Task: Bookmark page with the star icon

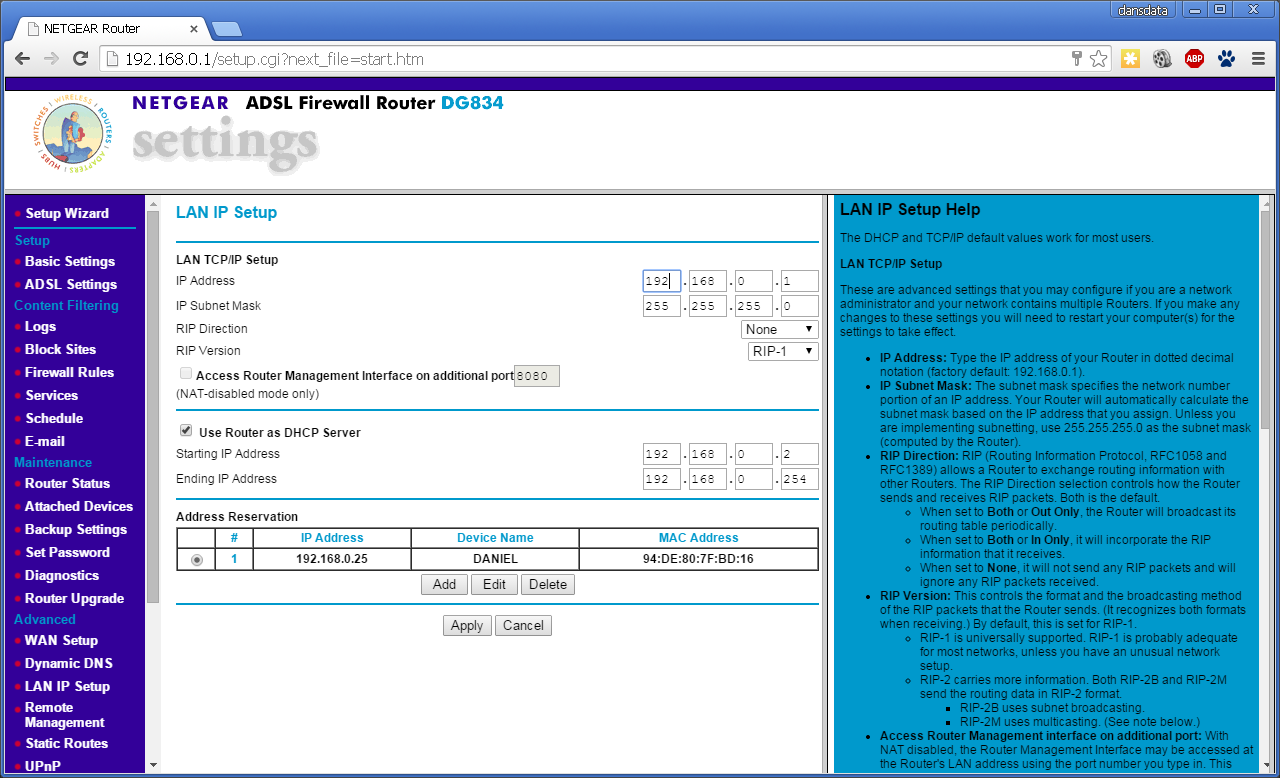Action: [x=1098, y=59]
